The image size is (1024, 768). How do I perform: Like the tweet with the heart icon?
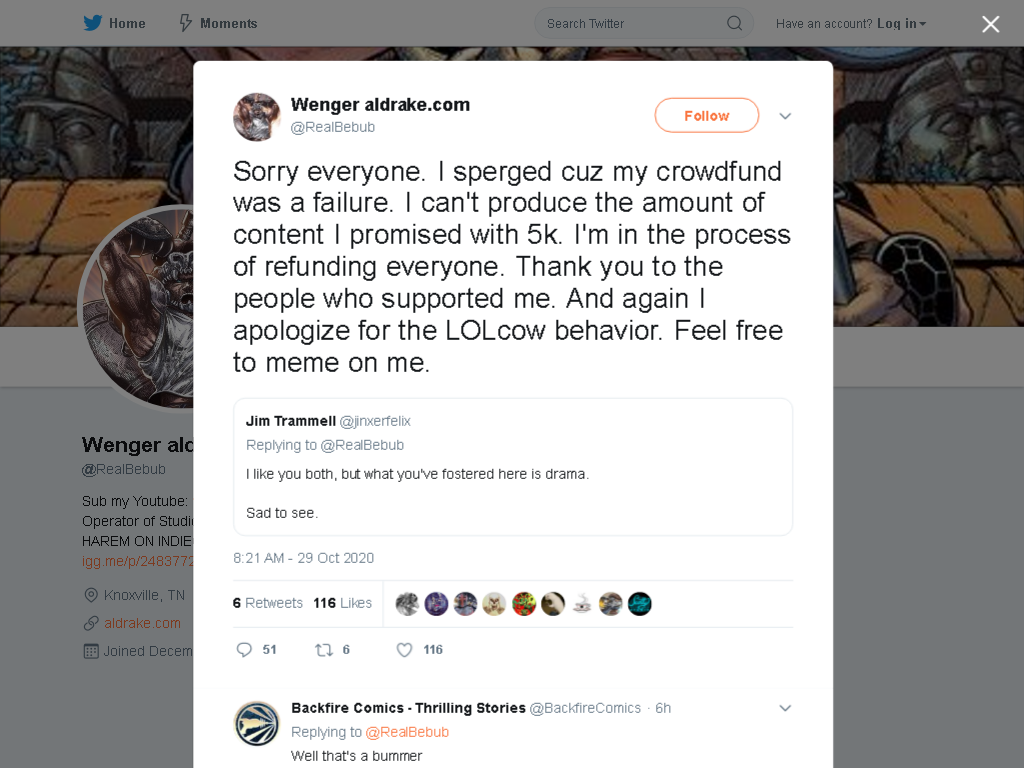404,649
